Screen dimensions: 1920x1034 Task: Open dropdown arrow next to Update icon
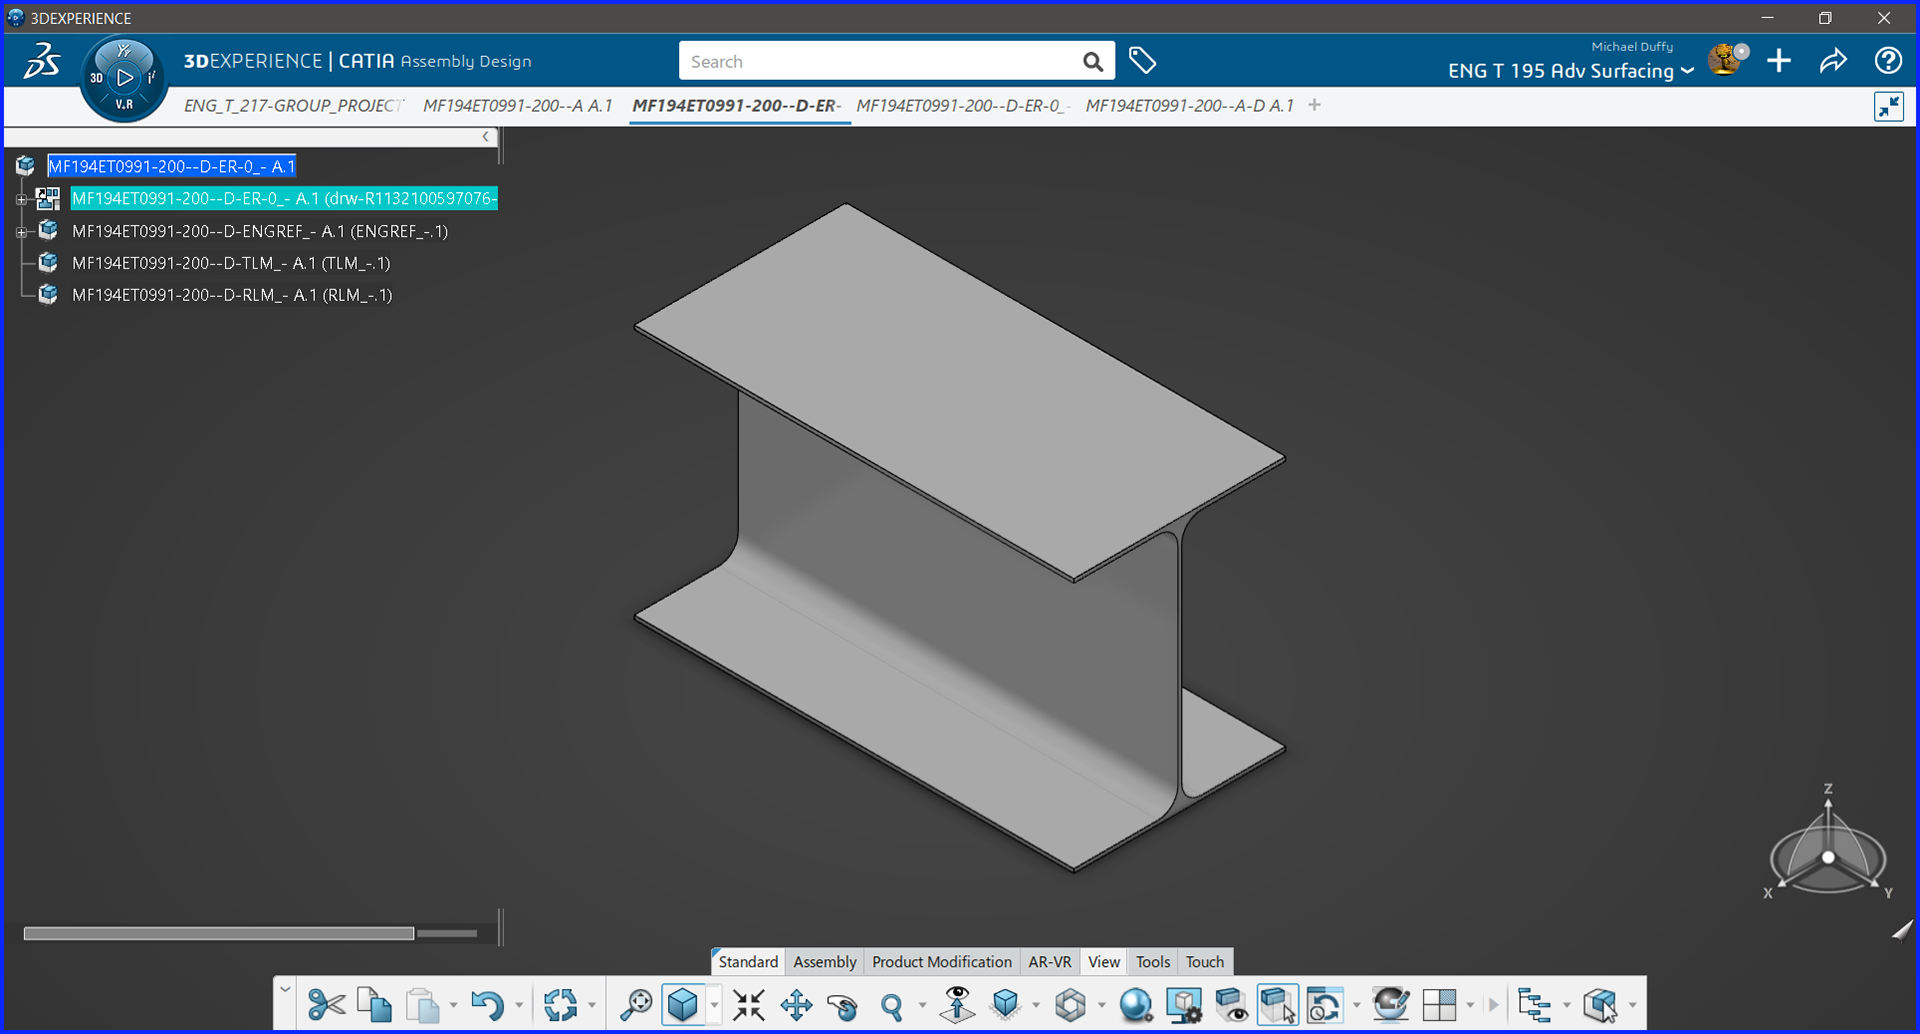pyautogui.click(x=592, y=1006)
